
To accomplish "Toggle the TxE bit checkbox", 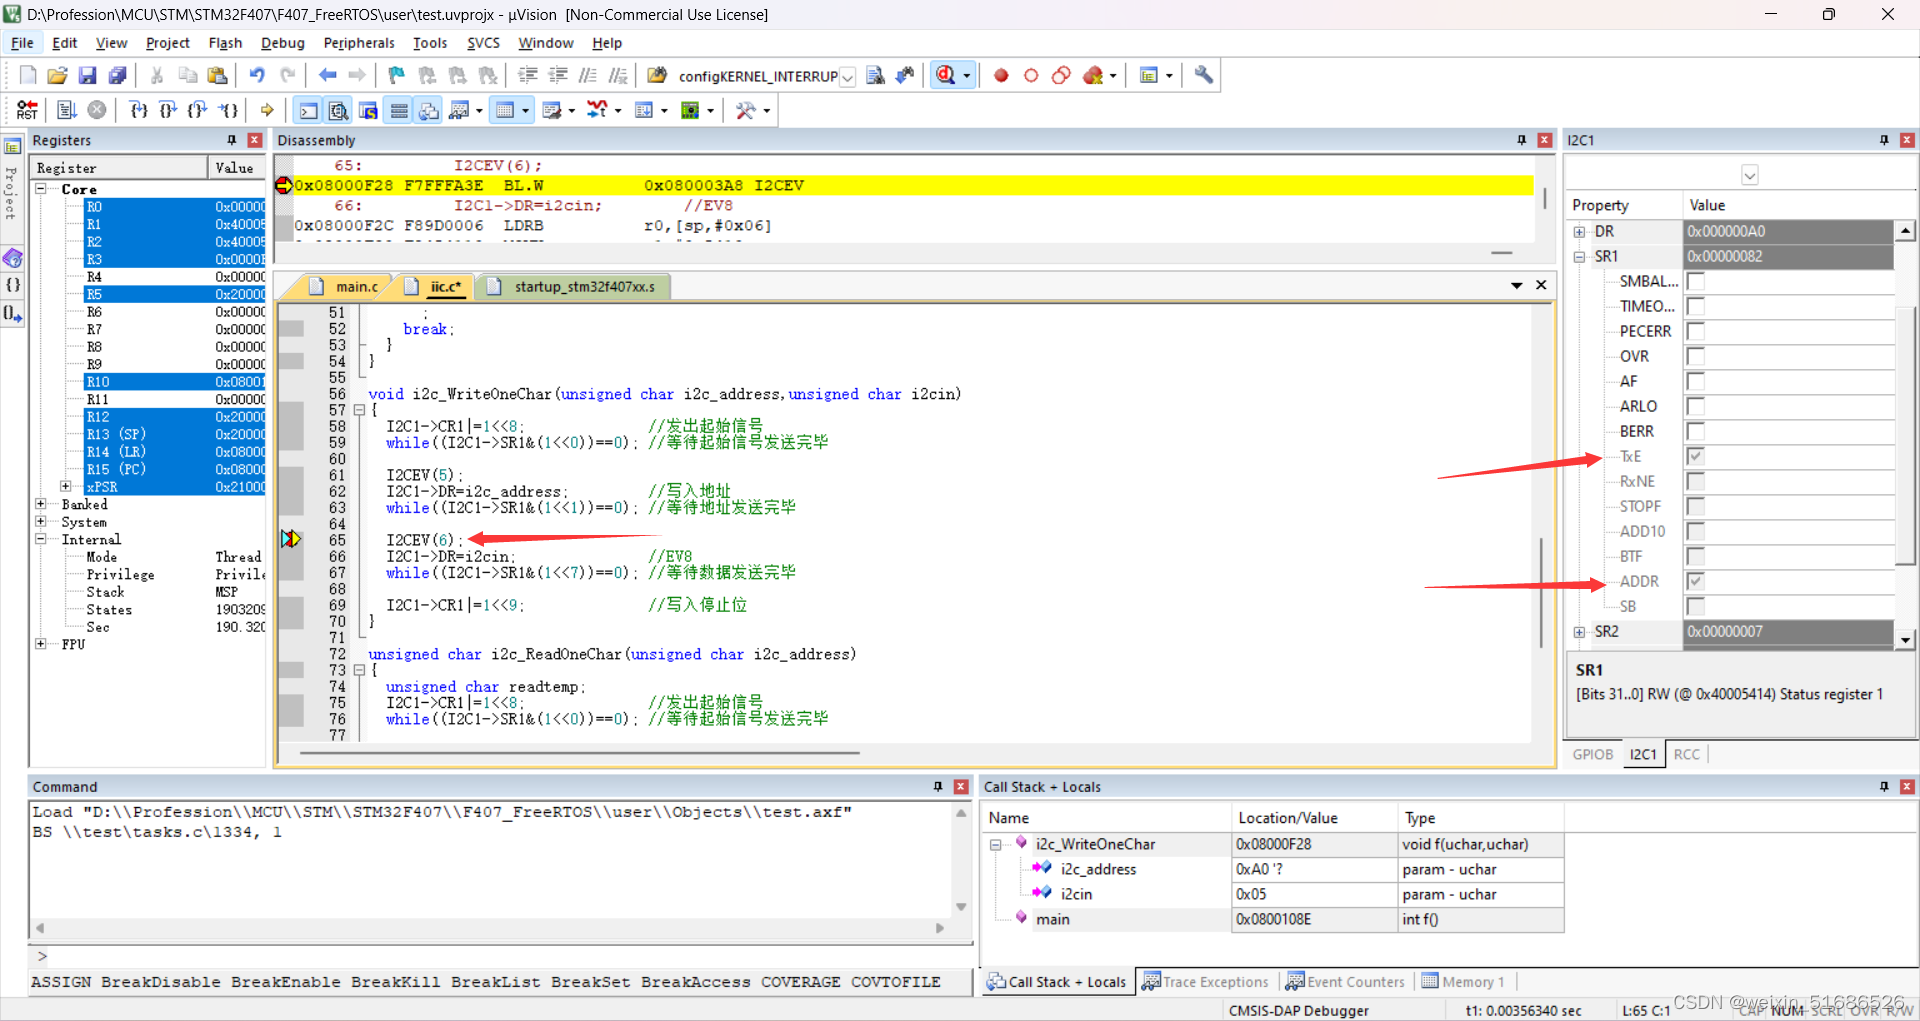I will coord(1696,456).
